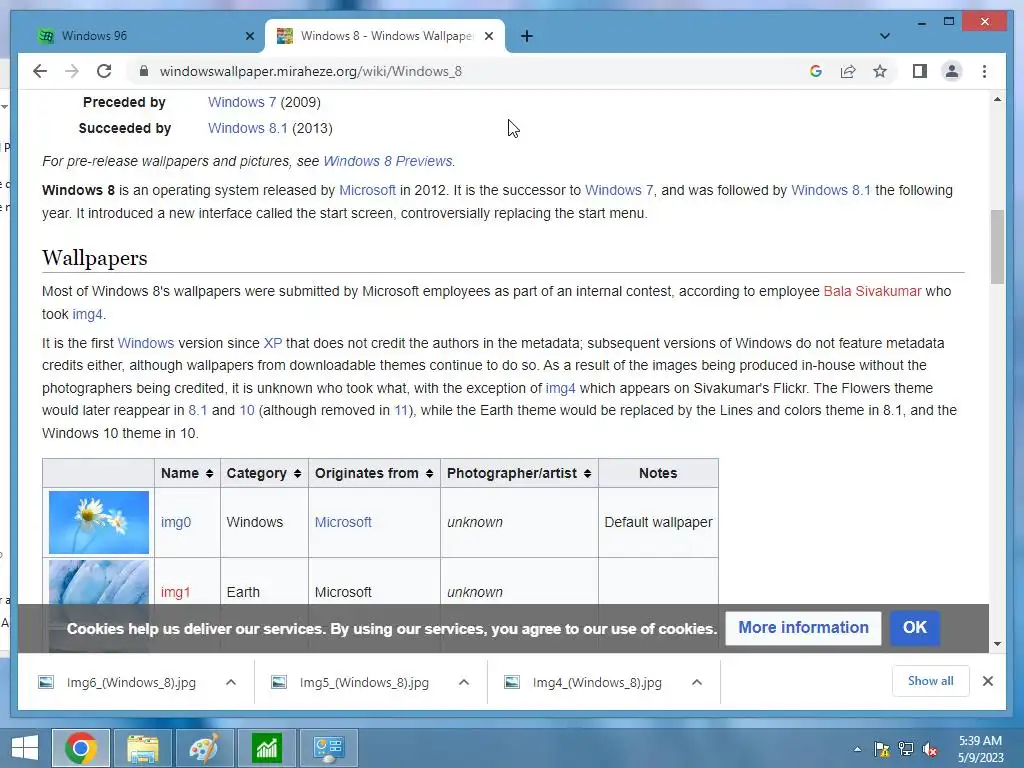Screen dimensions: 1024x768
Task: Click the XP link
Action: 272,343
